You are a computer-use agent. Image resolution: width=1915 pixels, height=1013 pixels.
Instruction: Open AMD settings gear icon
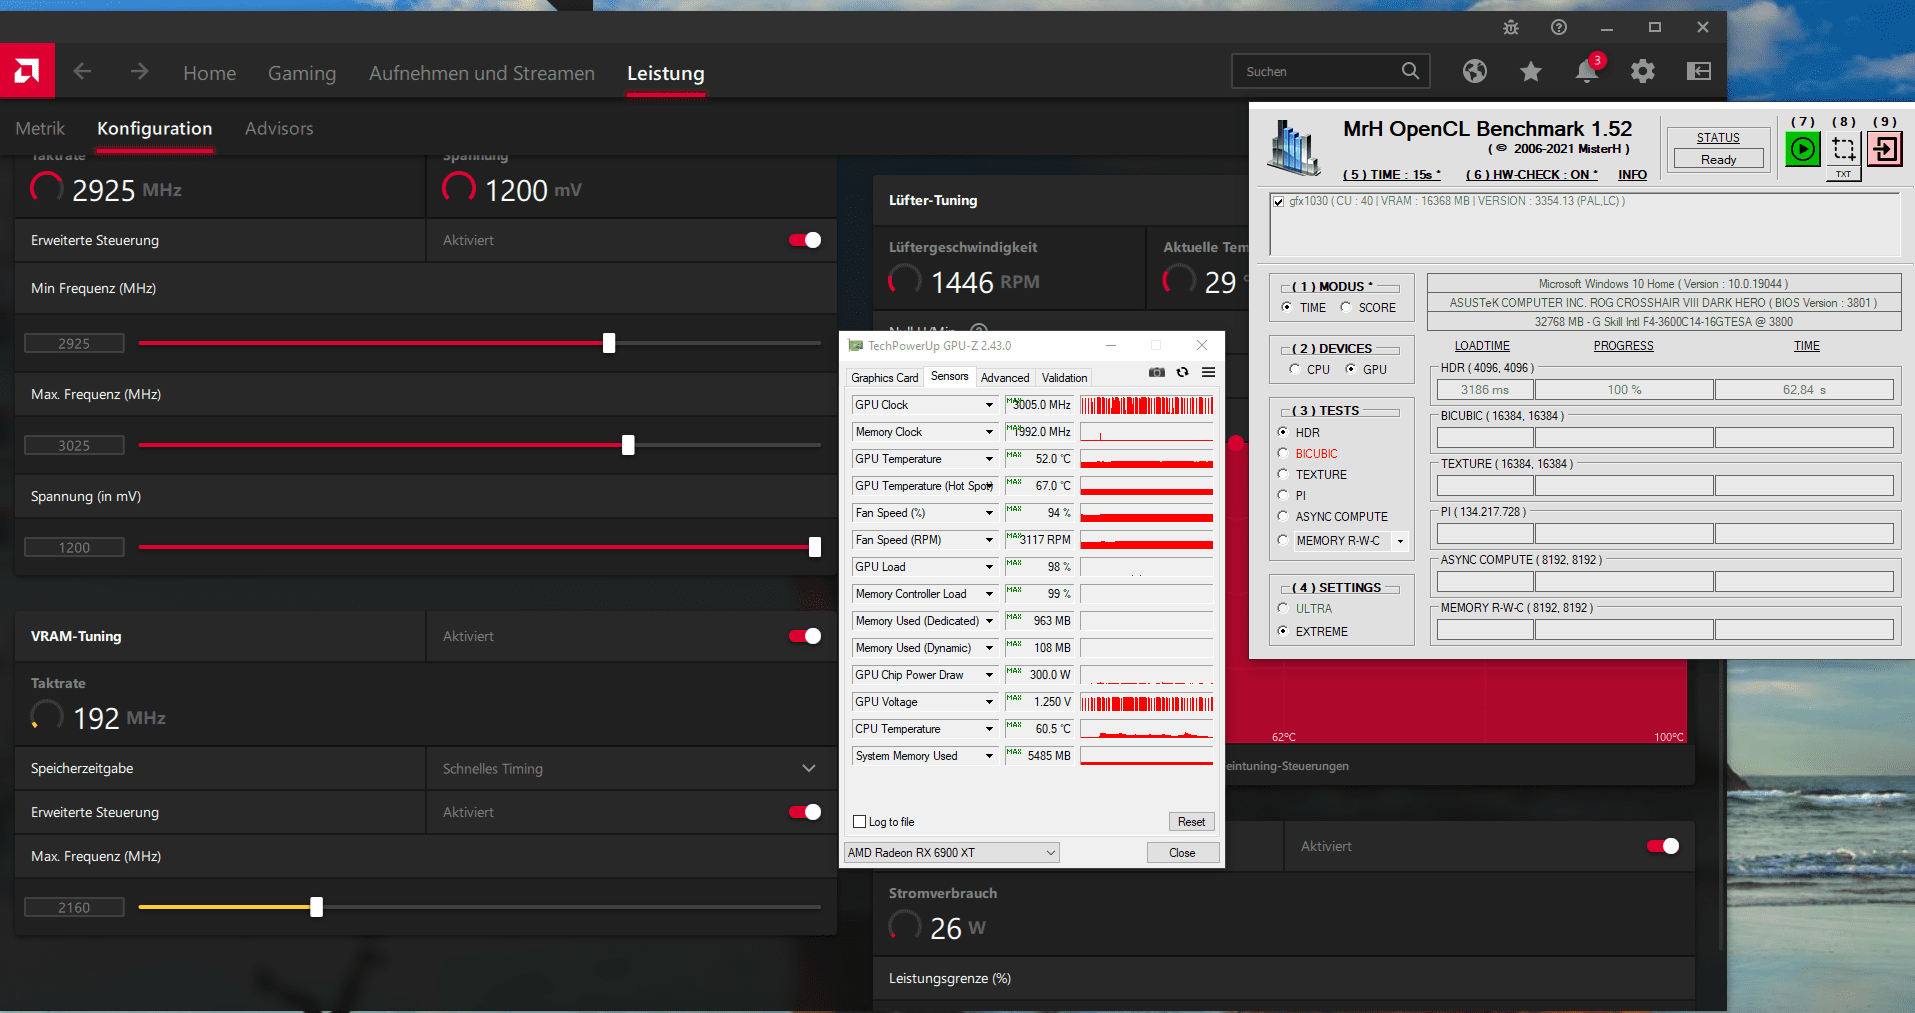[x=1643, y=71]
